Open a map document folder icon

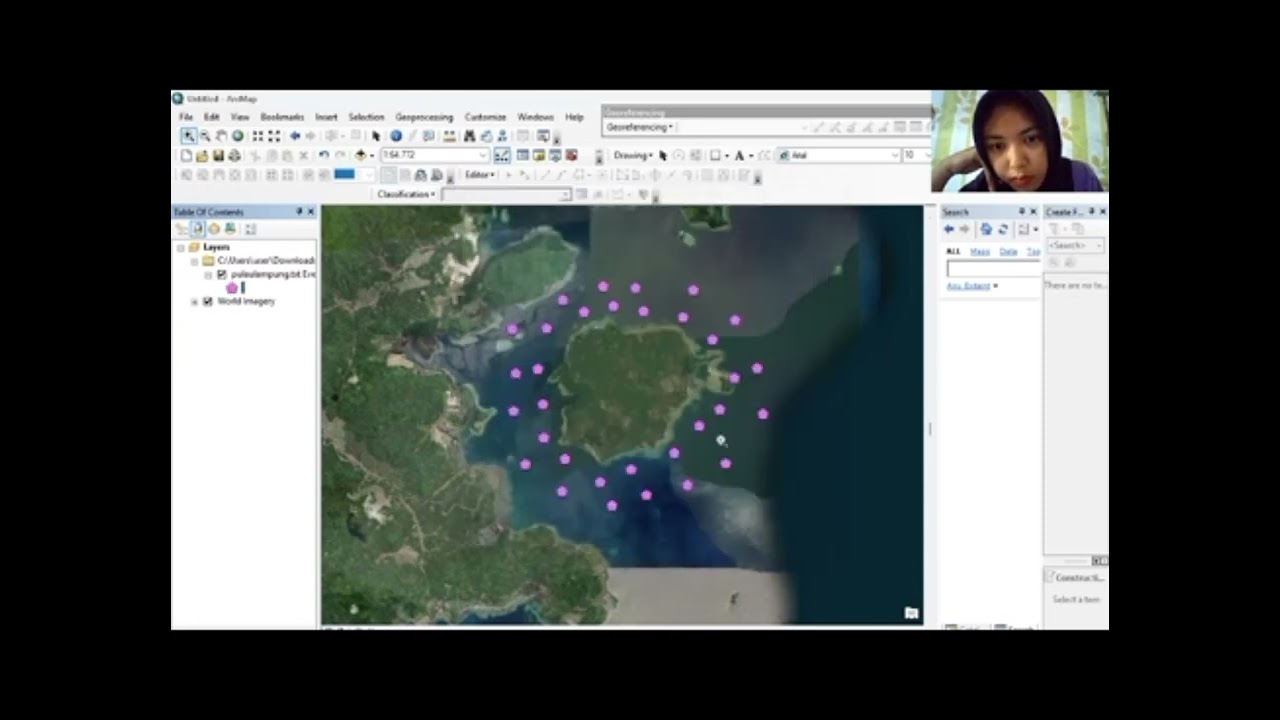click(x=202, y=155)
